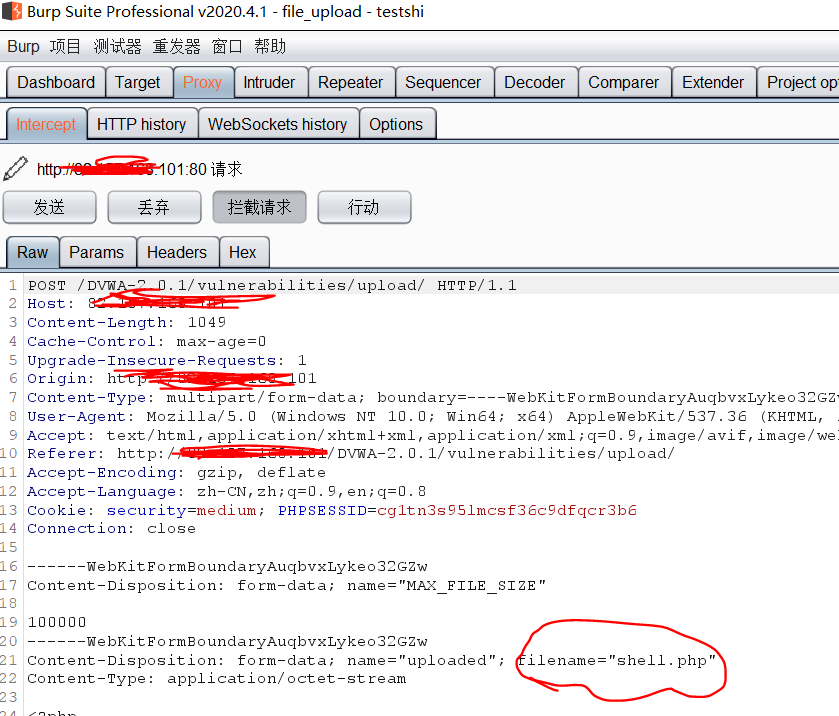839x716 pixels.
Task: Switch to the Project options tab
Action: pyautogui.click(x=800, y=82)
